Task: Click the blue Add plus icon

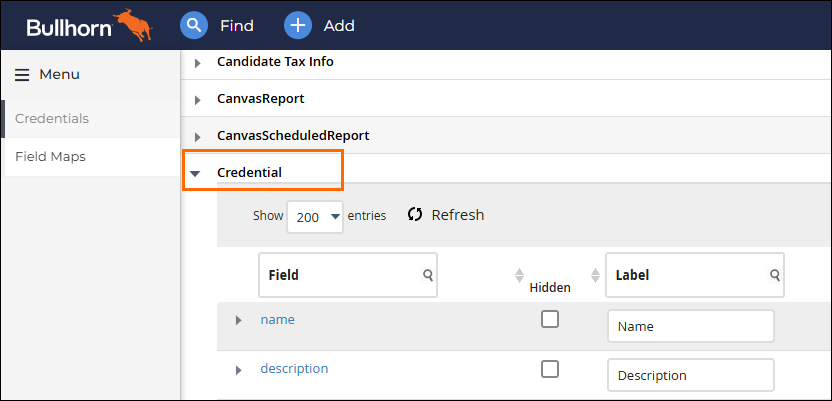Action: [x=298, y=25]
